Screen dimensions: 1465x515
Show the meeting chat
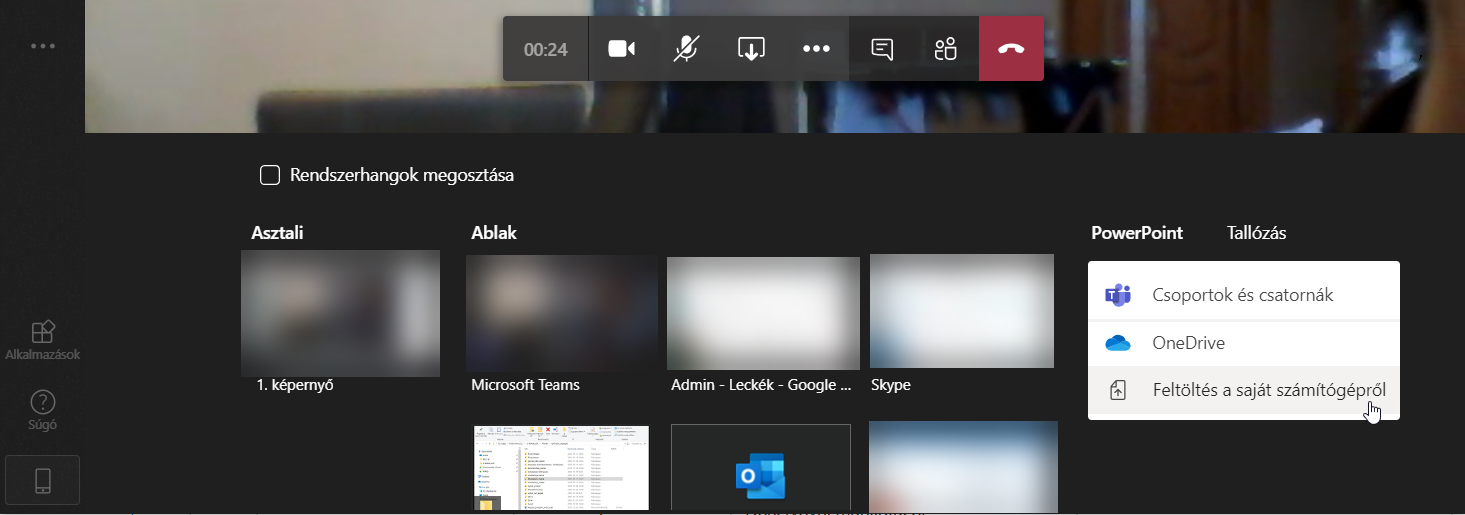click(882, 49)
